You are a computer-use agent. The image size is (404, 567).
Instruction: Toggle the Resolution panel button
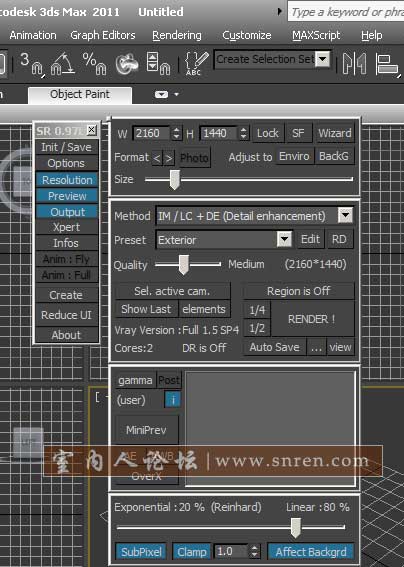(x=67, y=180)
